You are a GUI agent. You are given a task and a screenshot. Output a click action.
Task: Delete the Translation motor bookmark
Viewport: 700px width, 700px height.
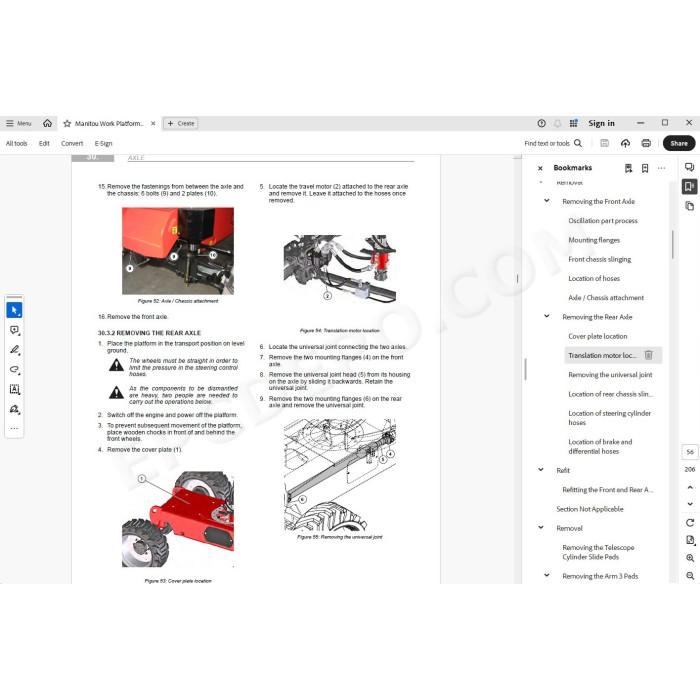649,355
